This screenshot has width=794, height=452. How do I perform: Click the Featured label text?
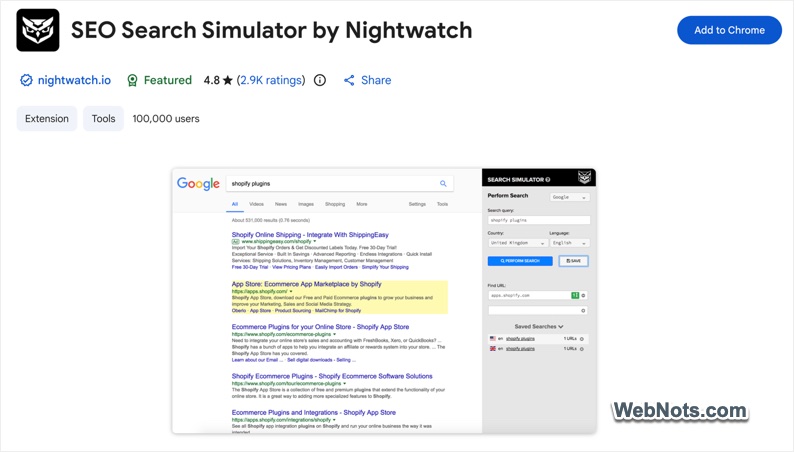[x=168, y=80]
